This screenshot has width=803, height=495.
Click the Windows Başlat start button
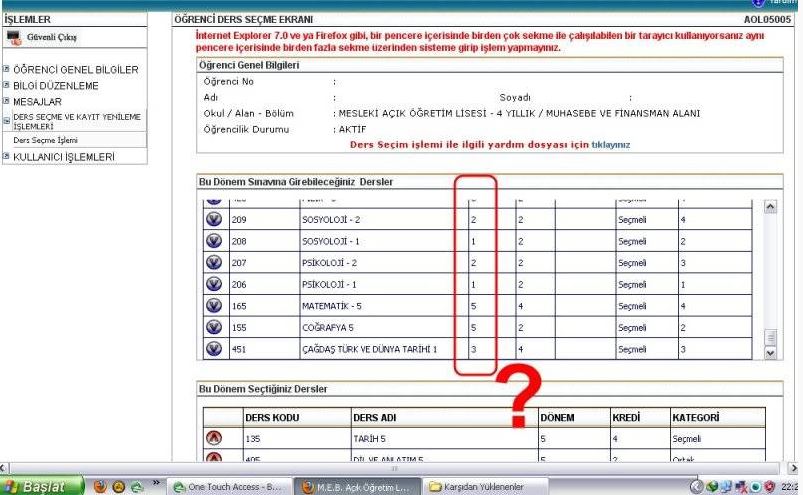tap(41, 486)
